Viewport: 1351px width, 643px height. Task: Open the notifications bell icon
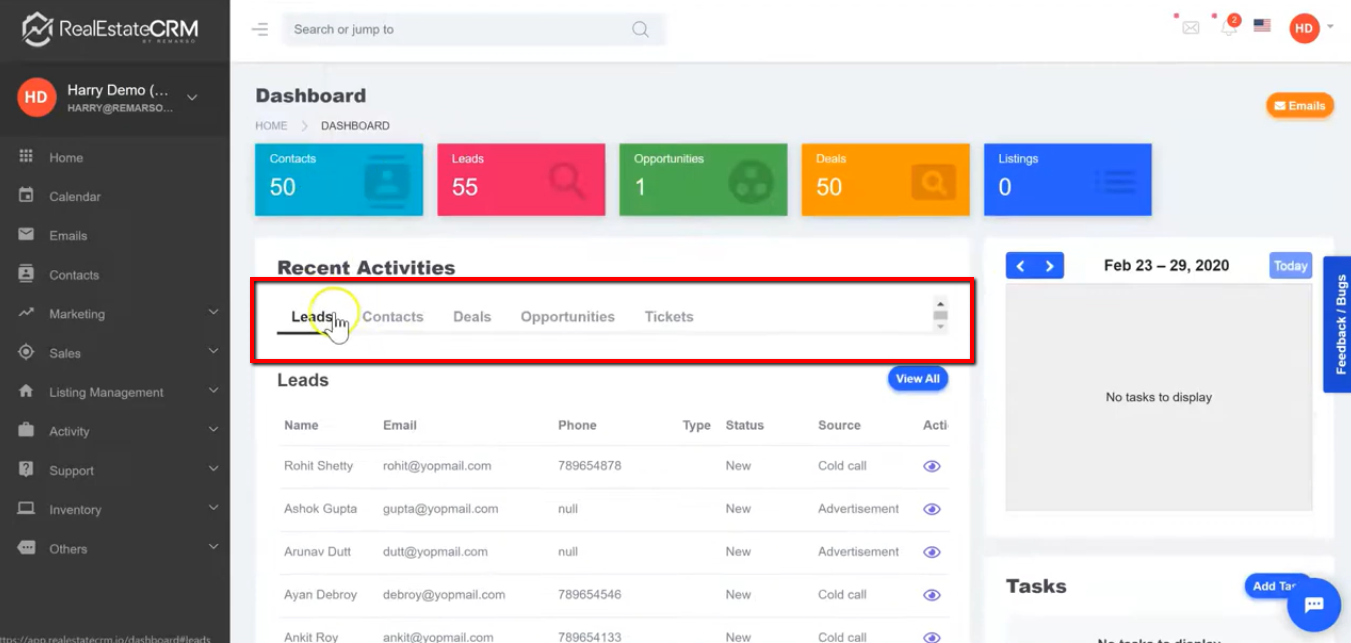[1229, 28]
